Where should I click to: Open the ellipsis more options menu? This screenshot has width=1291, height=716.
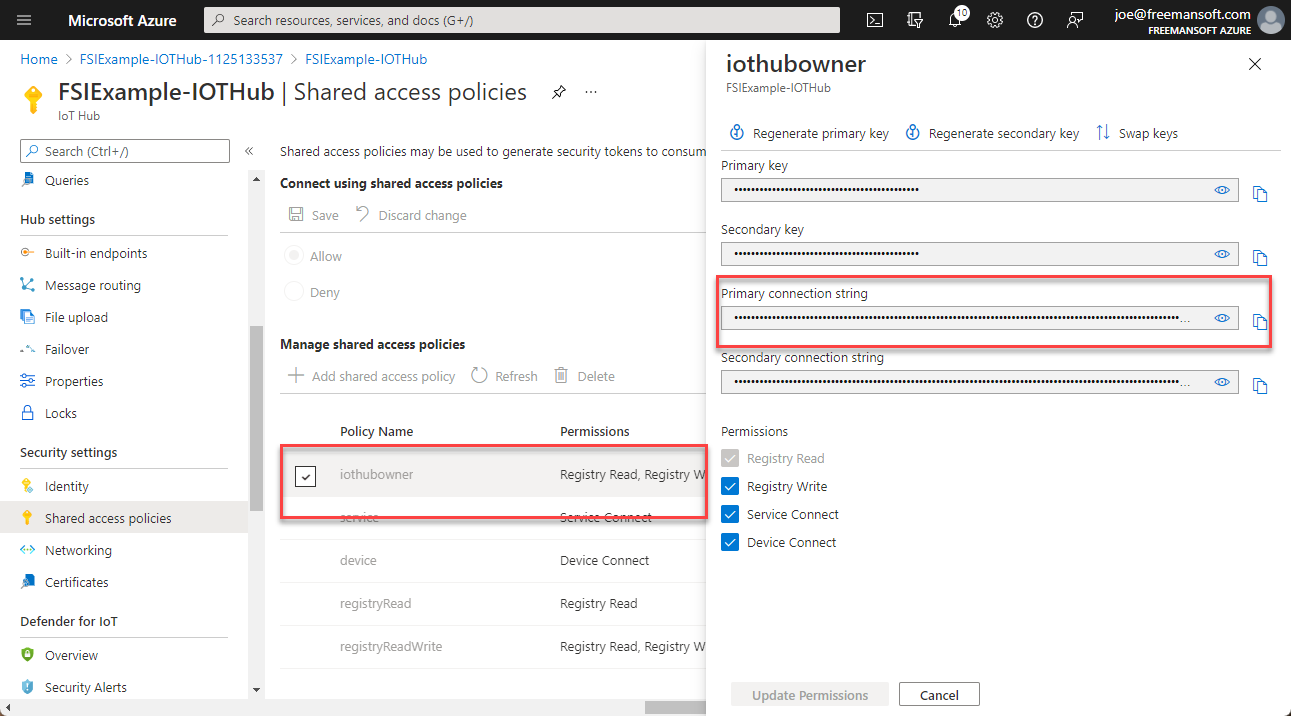coord(590,91)
